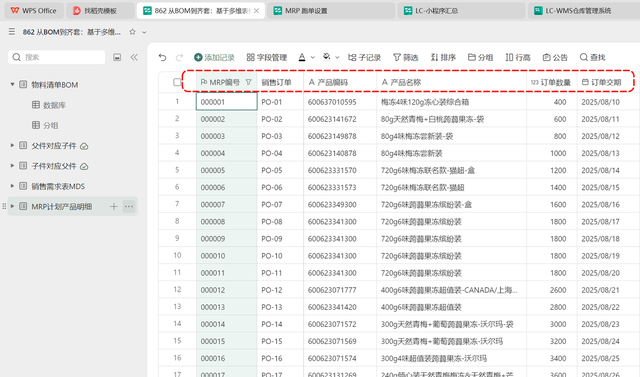Click 添加记录 to add a record
The height and width of the screenshot is (377, 640).
click(214, 58)
